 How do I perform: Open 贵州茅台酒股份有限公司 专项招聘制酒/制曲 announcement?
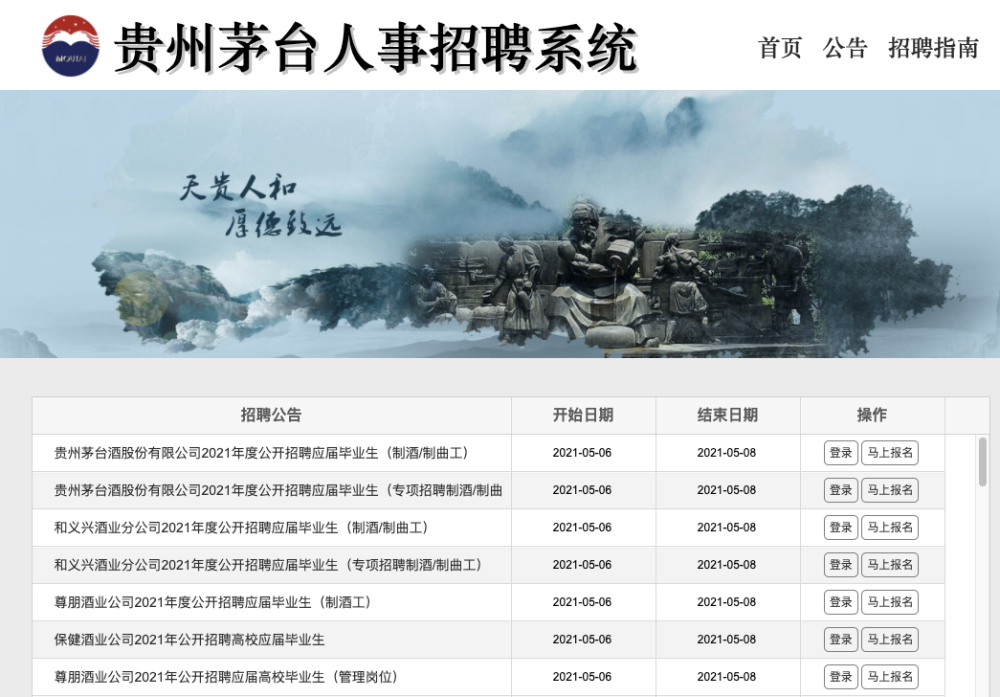pos(278,490)
